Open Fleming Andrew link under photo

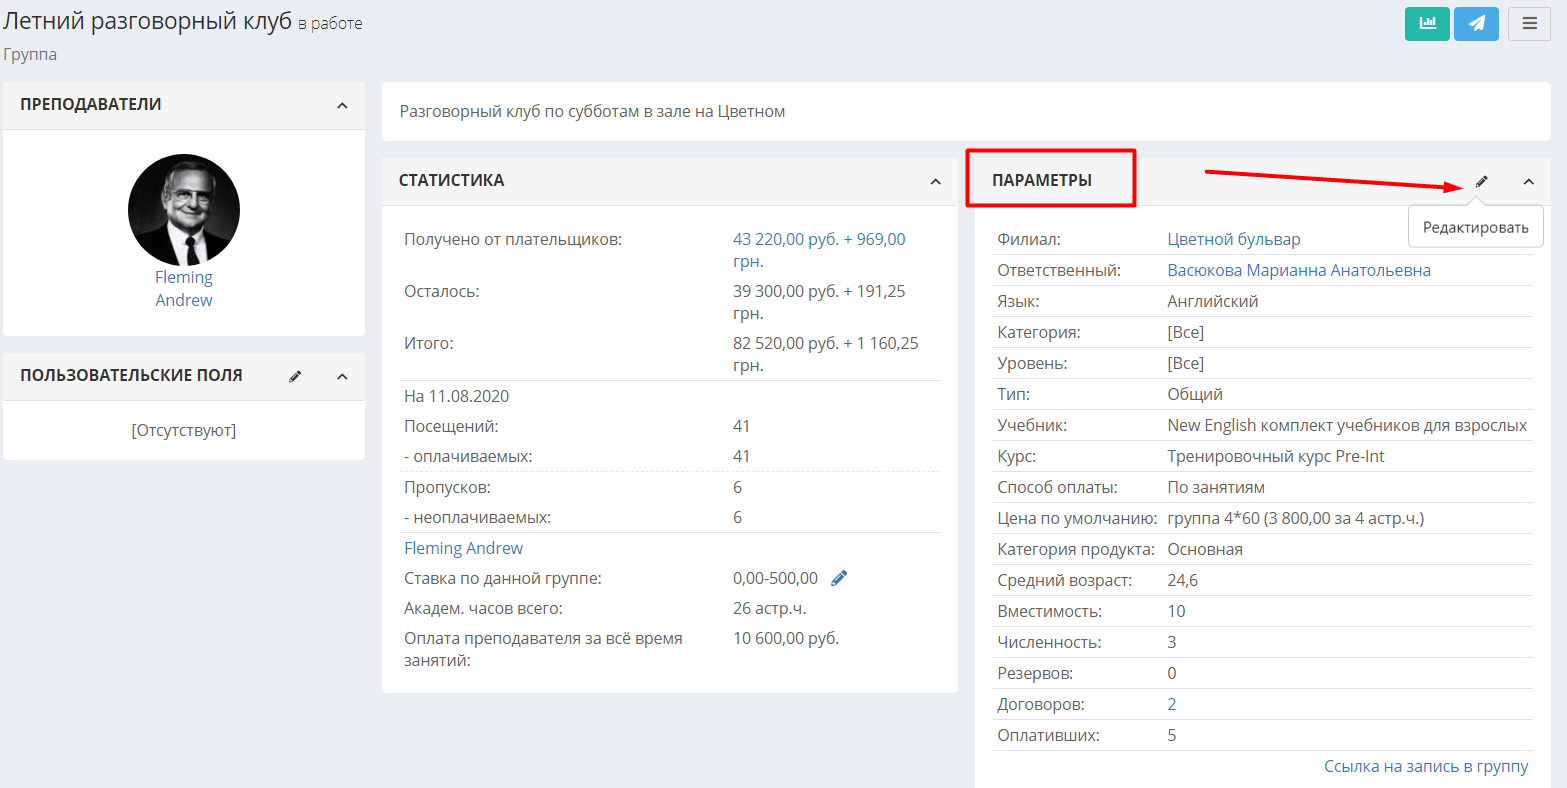184,289
